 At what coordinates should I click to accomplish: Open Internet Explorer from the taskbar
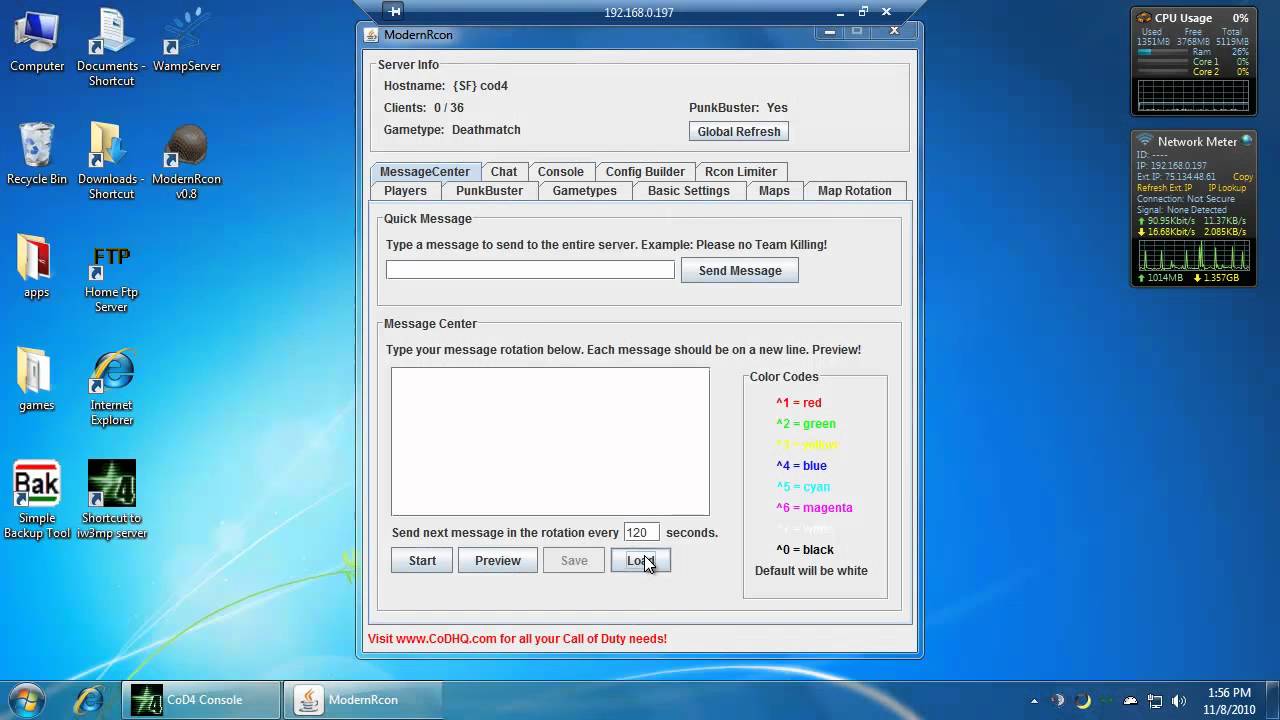click(89, 699)
